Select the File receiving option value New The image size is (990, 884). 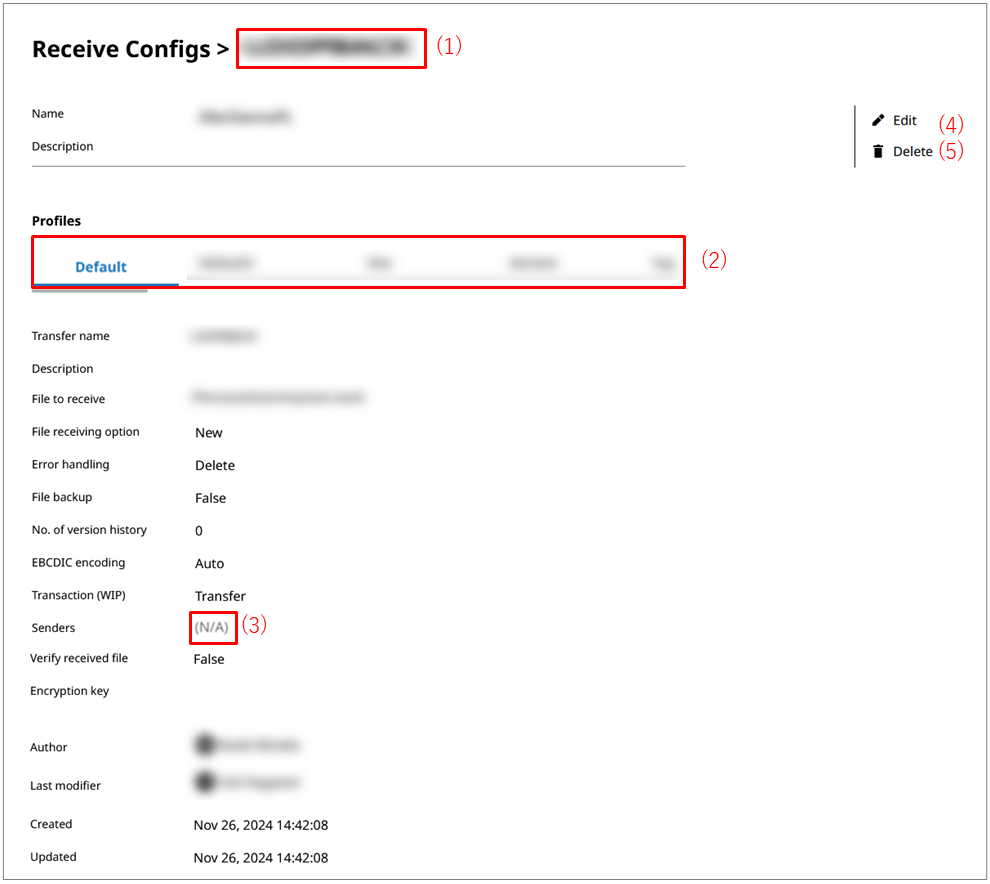tap(209, 433)
